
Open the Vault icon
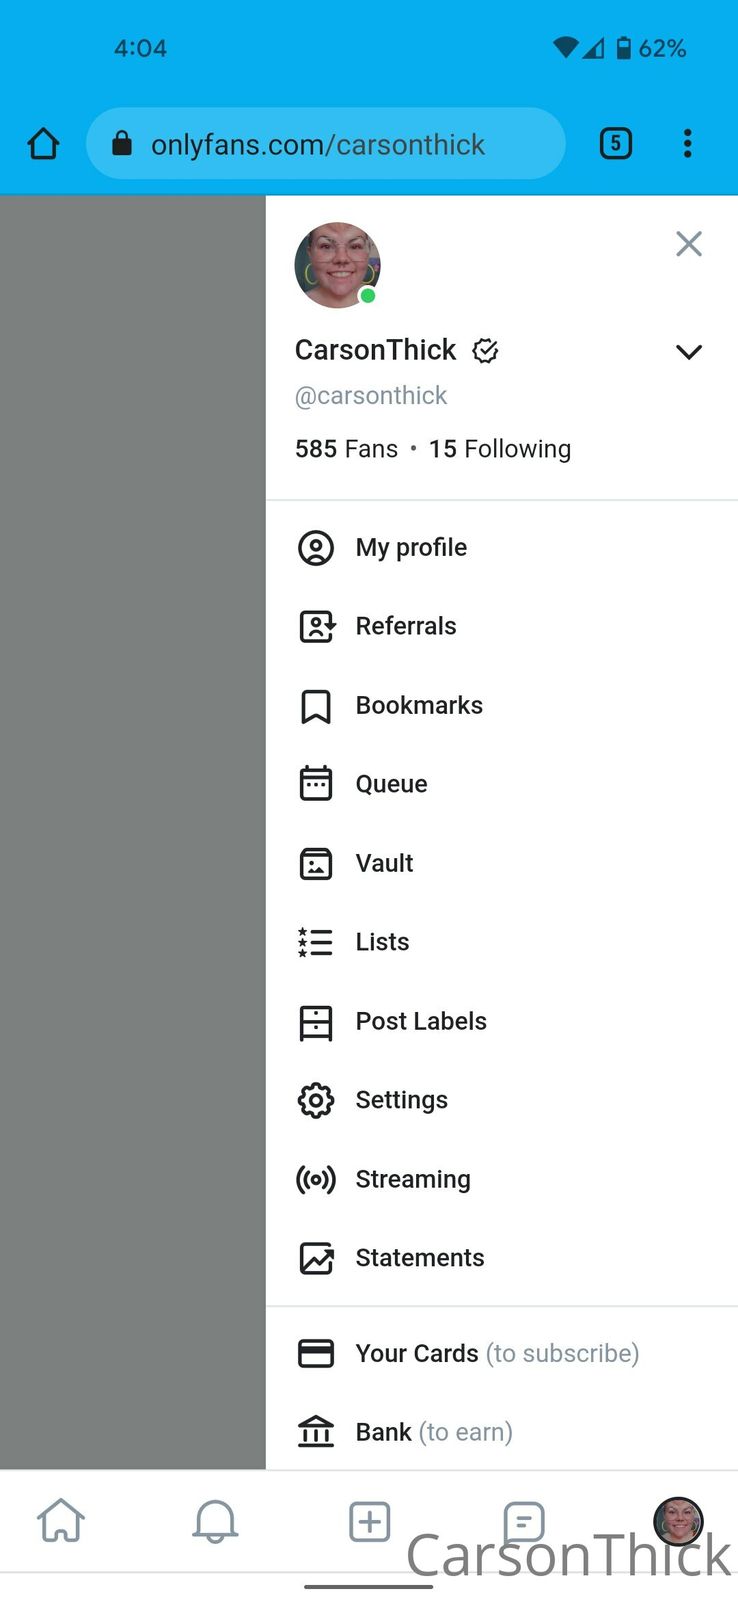pos(316,863)
